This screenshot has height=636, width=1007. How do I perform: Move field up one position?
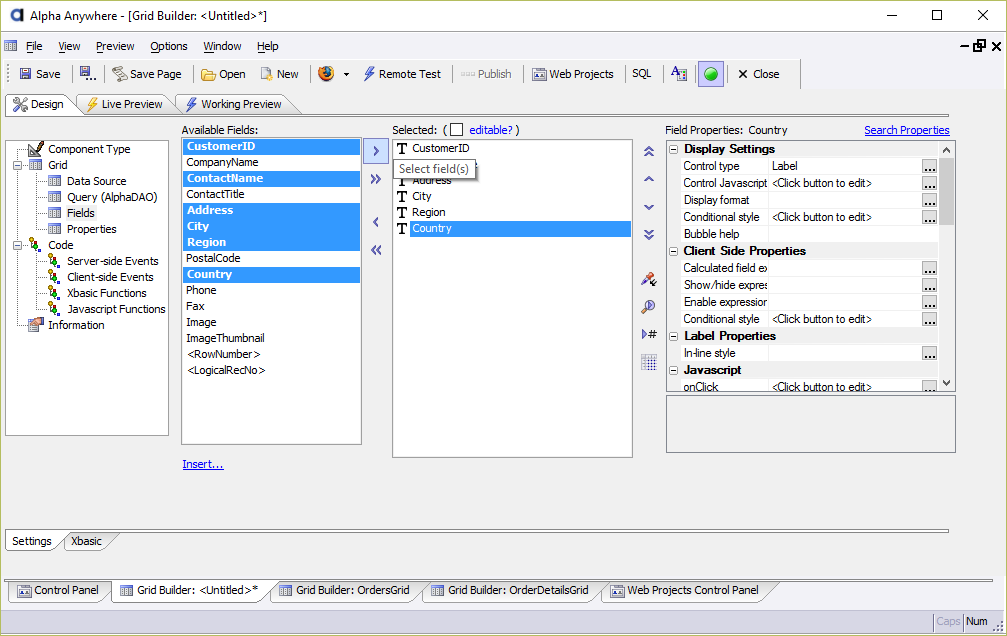coord(649,179)
